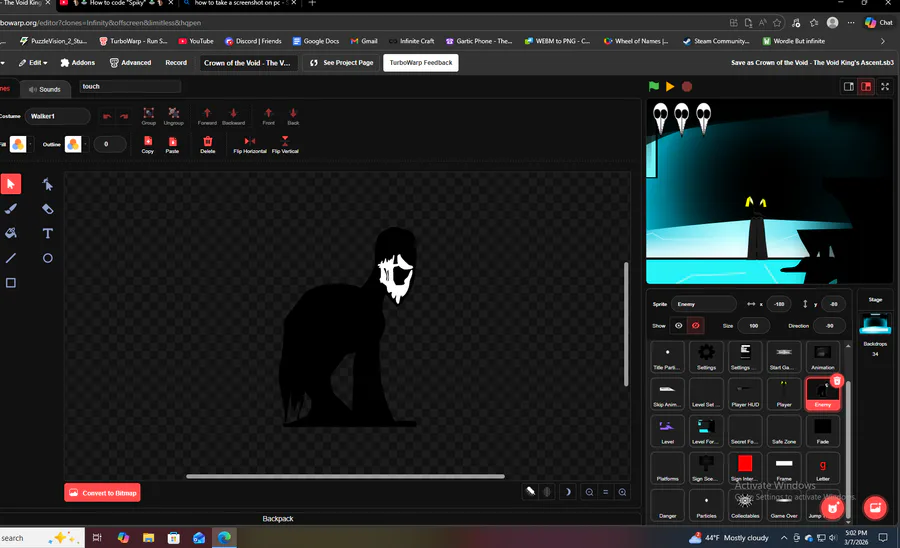Open the Advanced menu
This screenshot has height=548, width=900.
(x=130, y=63)
